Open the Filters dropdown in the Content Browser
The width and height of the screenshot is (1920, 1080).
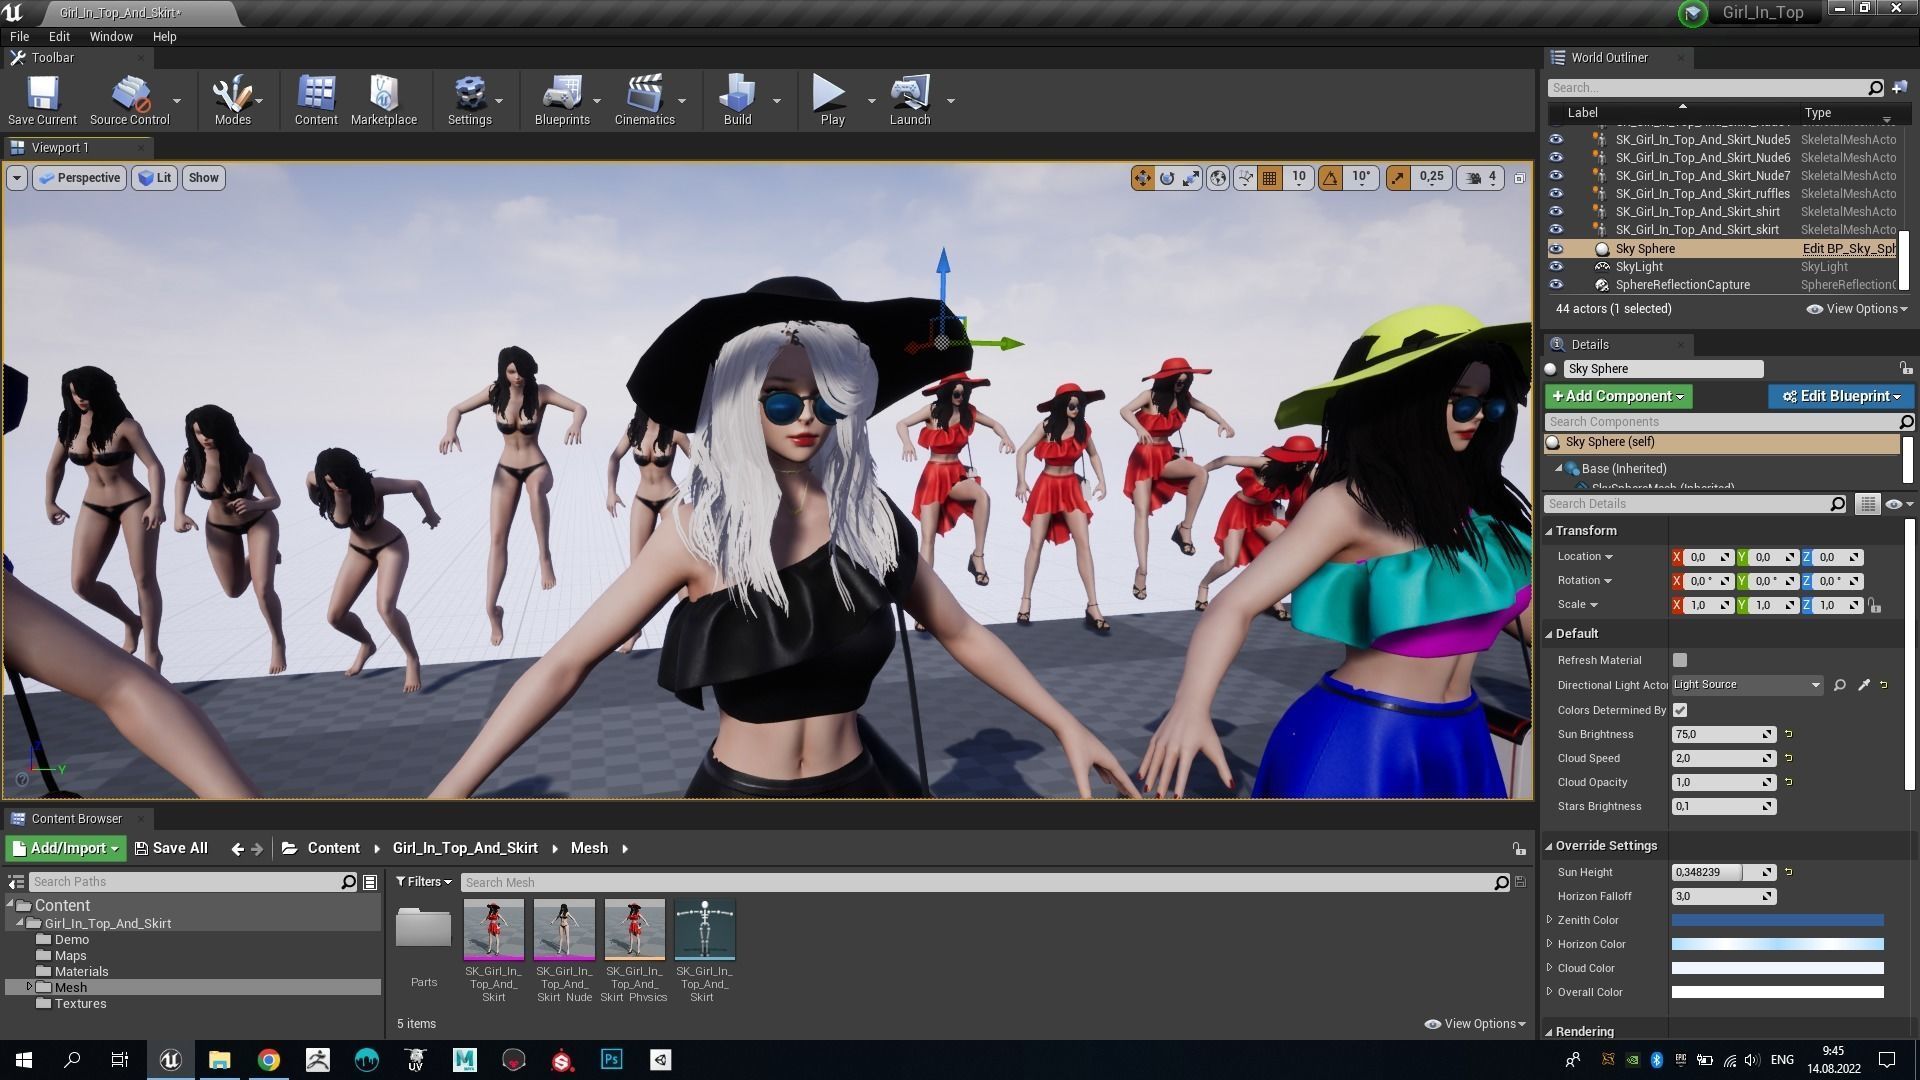pyautogui.click(x=423, y=882)
